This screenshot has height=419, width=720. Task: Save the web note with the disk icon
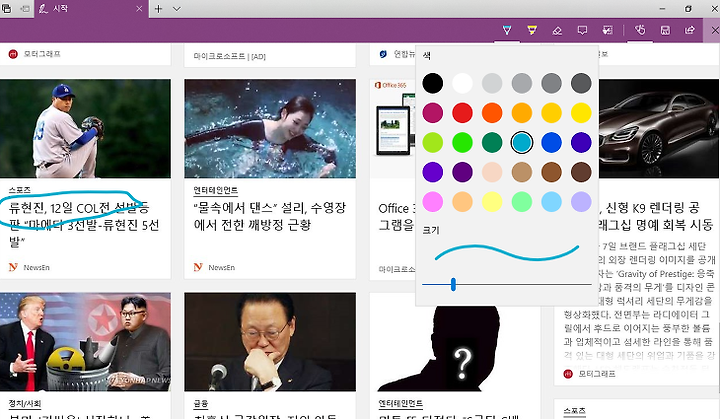coord(665,30)
